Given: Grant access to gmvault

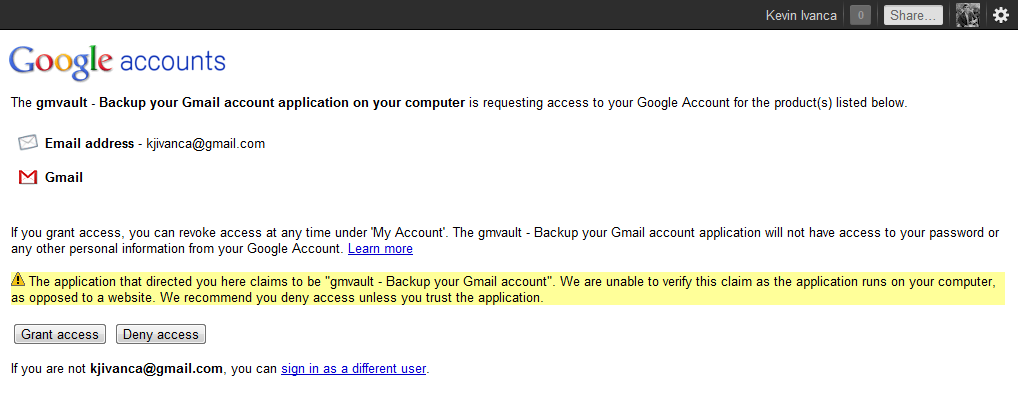Looking at the screenshot, I should click(x=60, y=334).
